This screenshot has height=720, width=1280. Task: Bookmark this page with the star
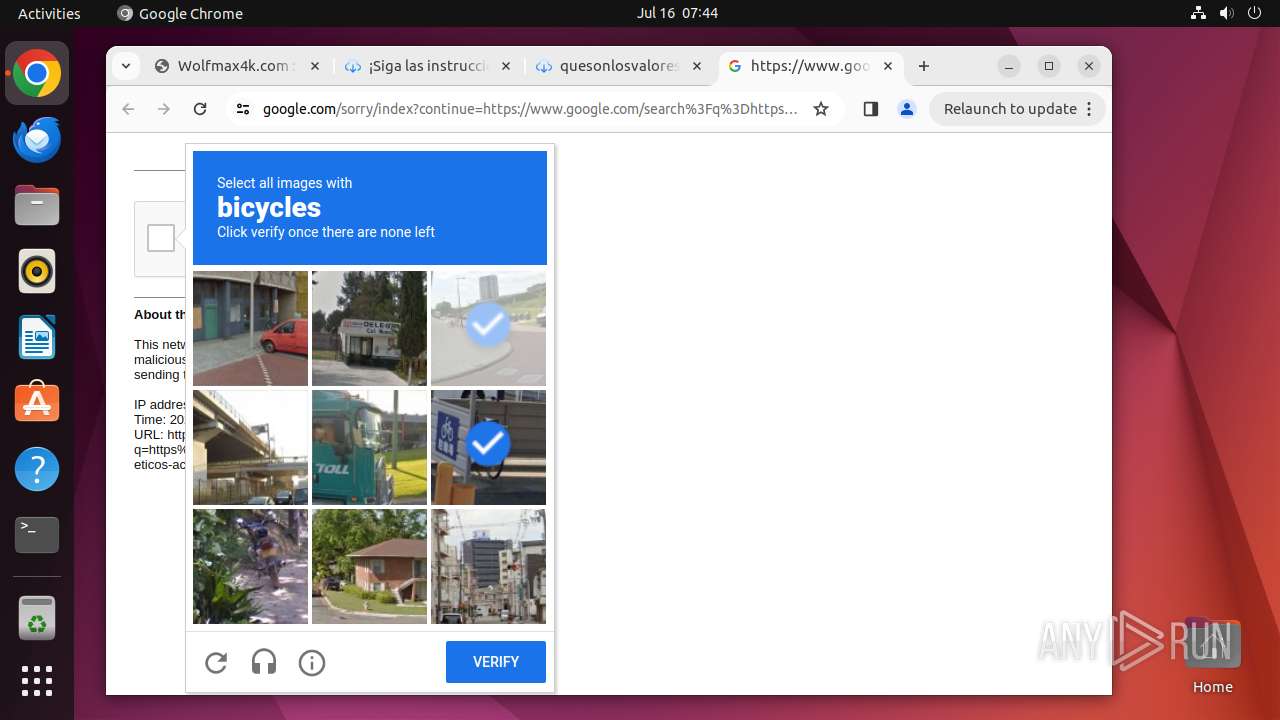[x=821, y=109]
